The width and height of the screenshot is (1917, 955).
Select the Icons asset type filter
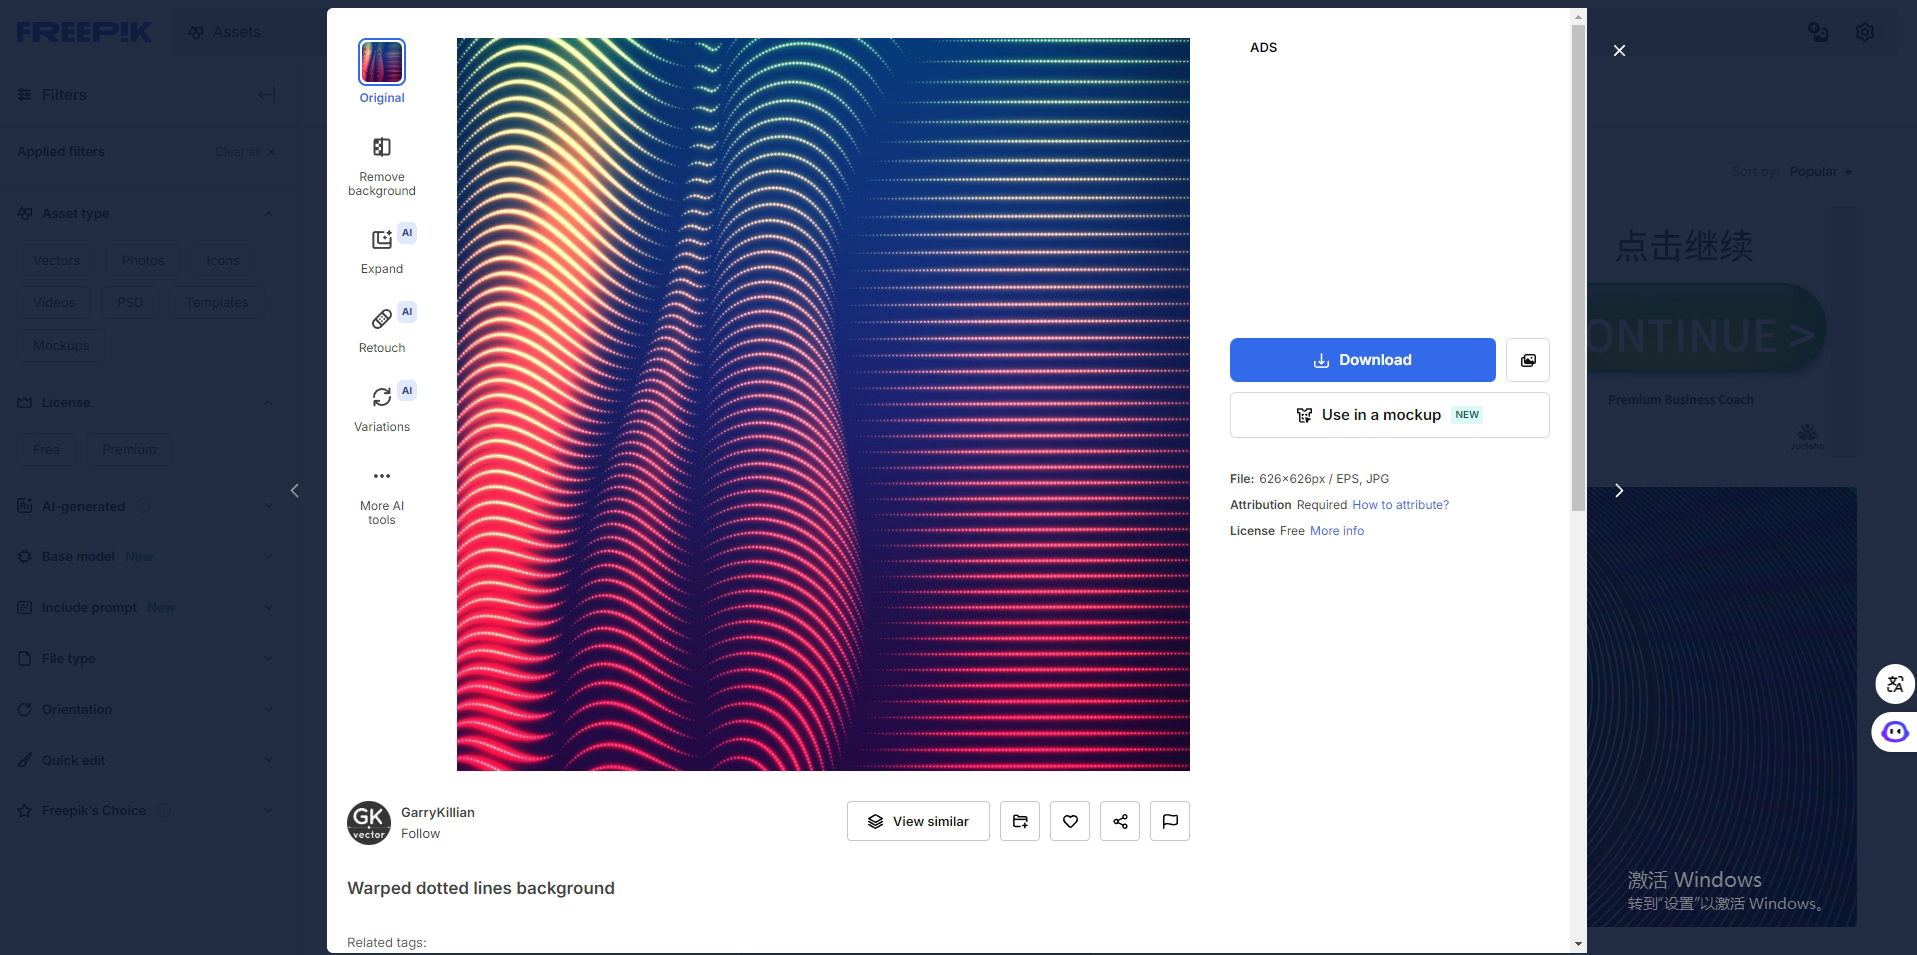223,261
